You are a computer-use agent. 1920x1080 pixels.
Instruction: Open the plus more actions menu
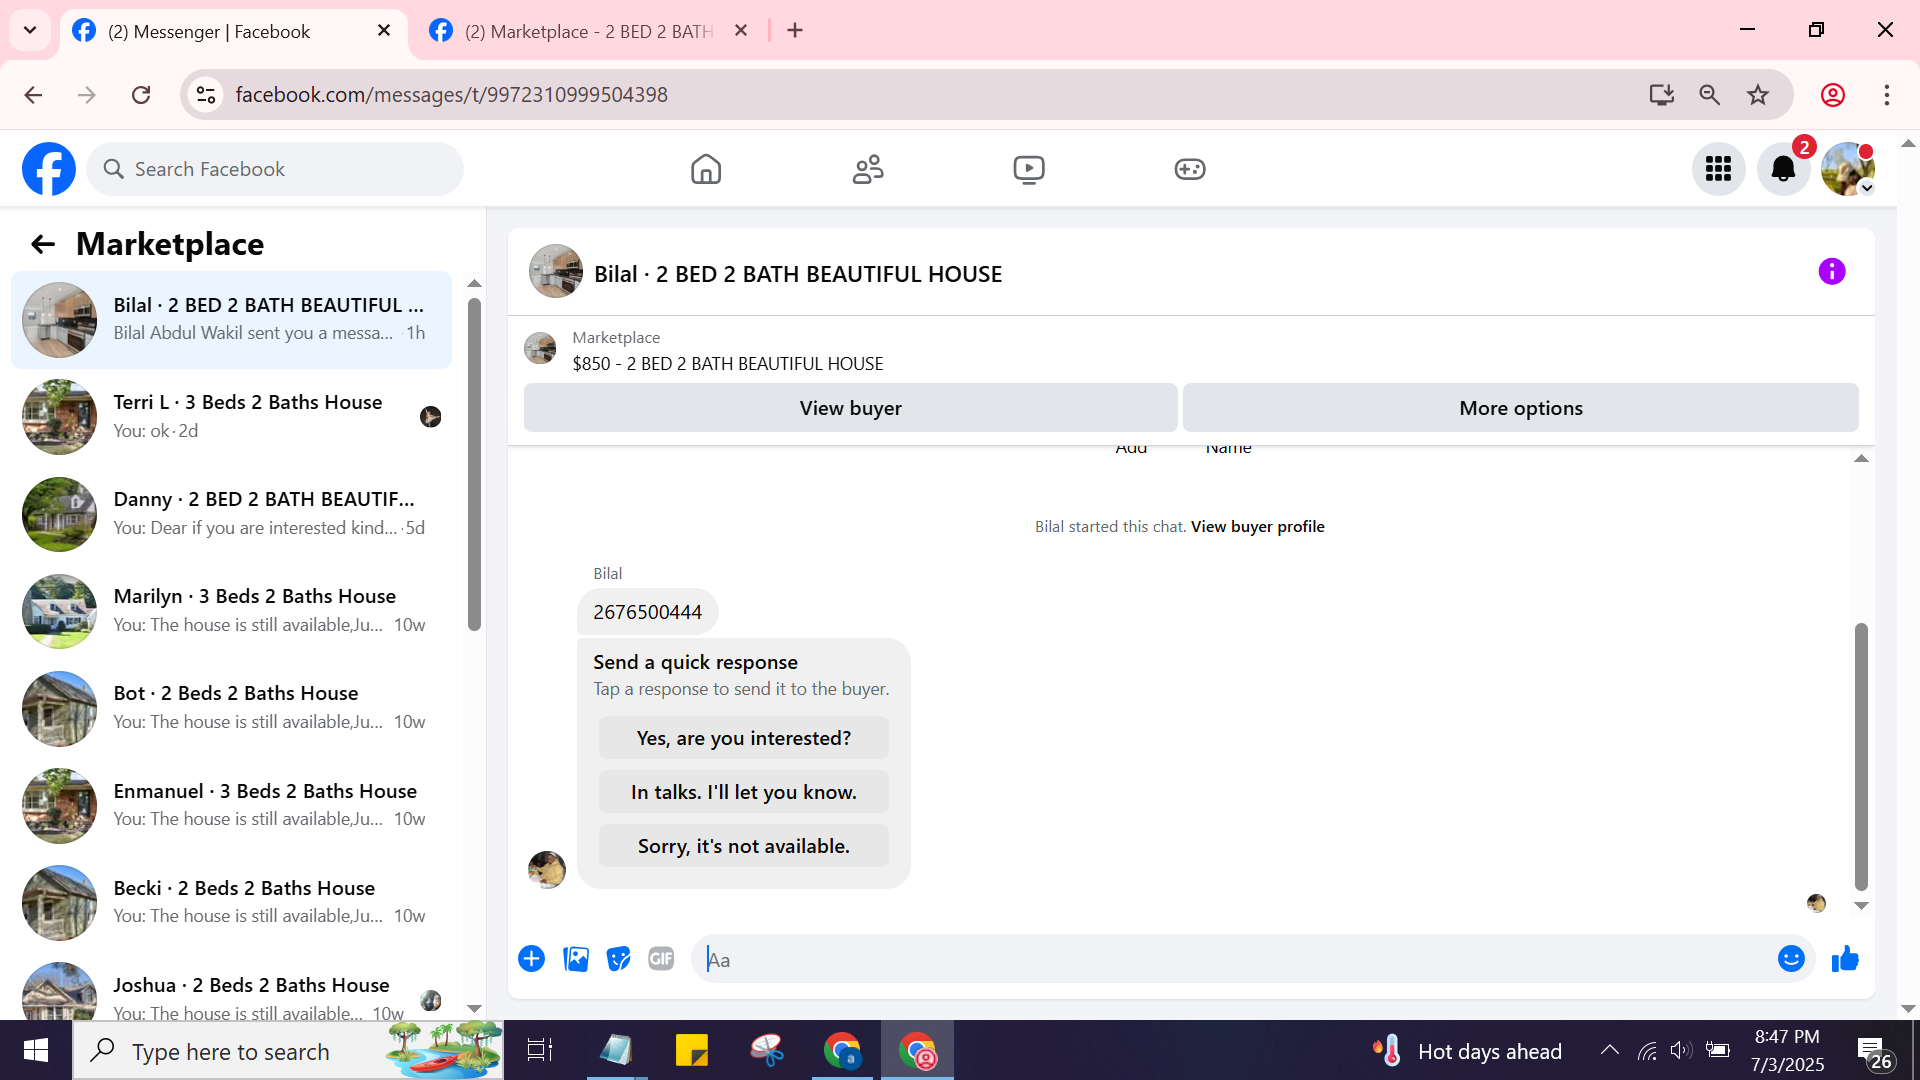tap(531, 959)
